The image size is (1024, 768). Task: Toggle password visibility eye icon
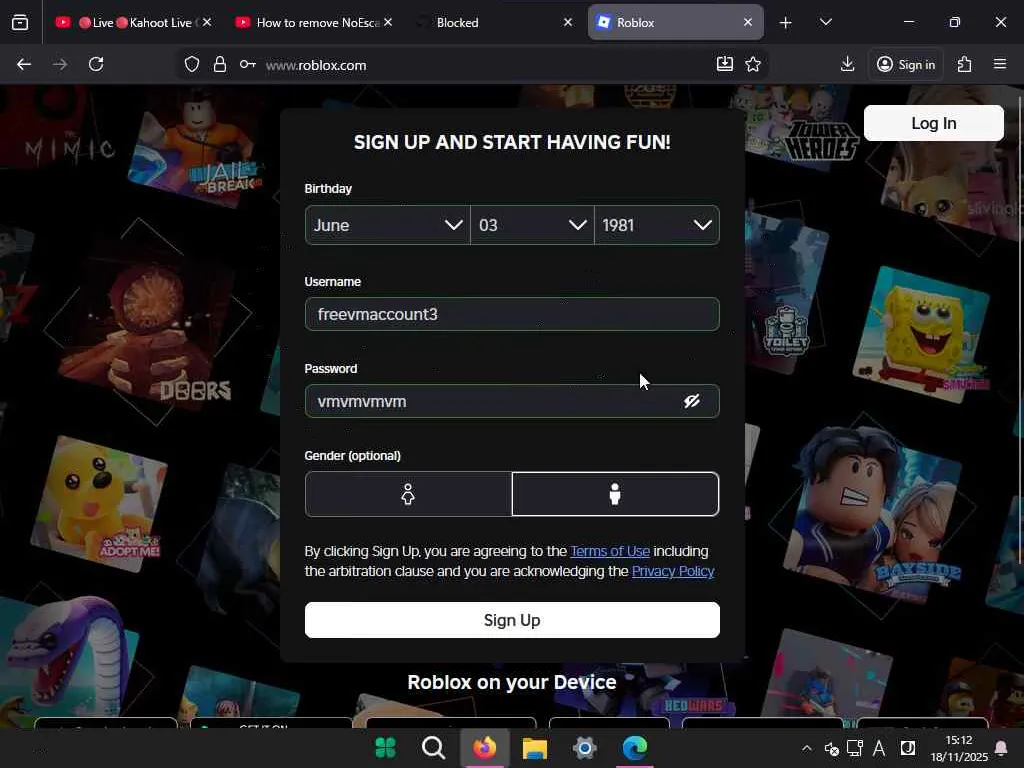click(692, 401)
